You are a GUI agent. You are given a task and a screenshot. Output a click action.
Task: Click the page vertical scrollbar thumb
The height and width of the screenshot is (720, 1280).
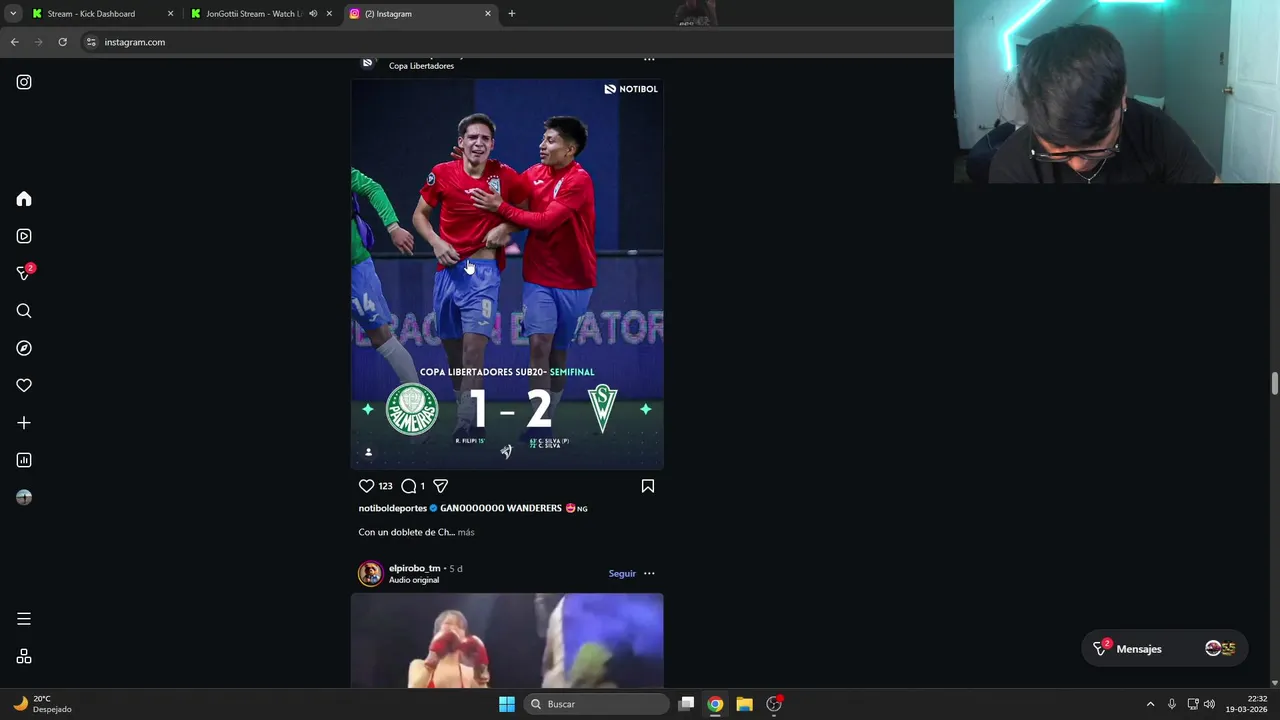[x=1274, y=384]
